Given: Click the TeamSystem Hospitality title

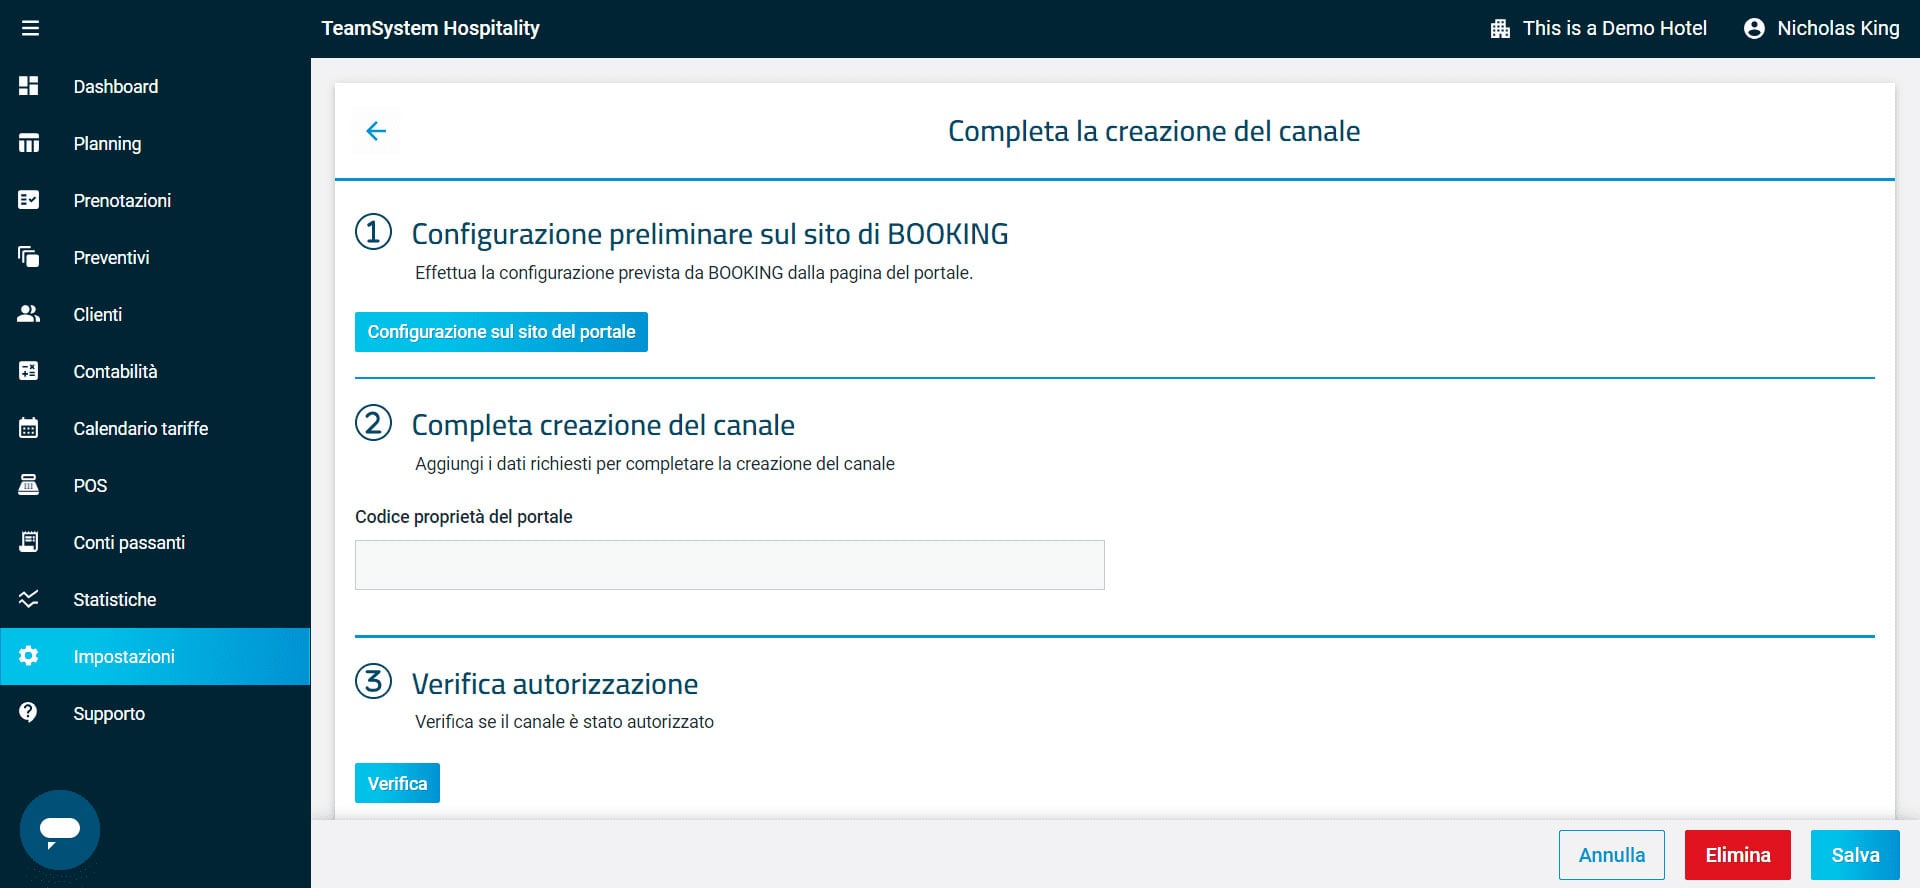Looking at the screenshot, I should [430, 28].
